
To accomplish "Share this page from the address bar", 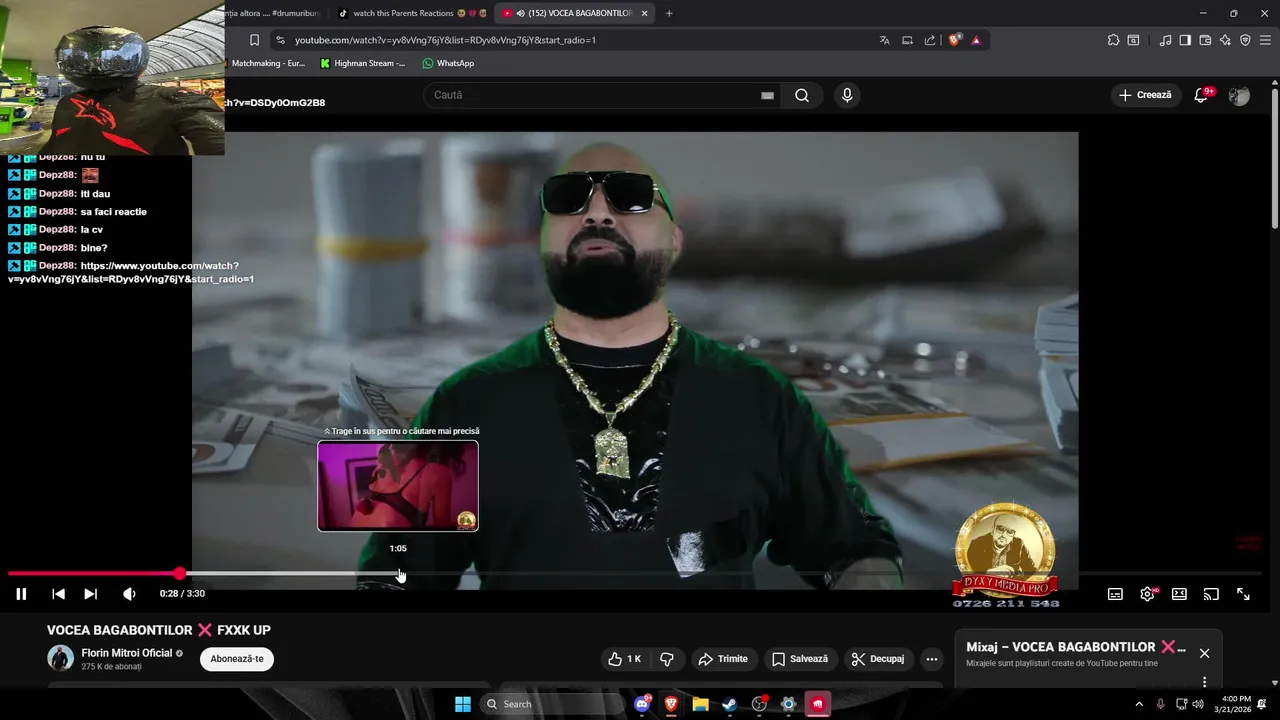I will (x=930, y=40).
